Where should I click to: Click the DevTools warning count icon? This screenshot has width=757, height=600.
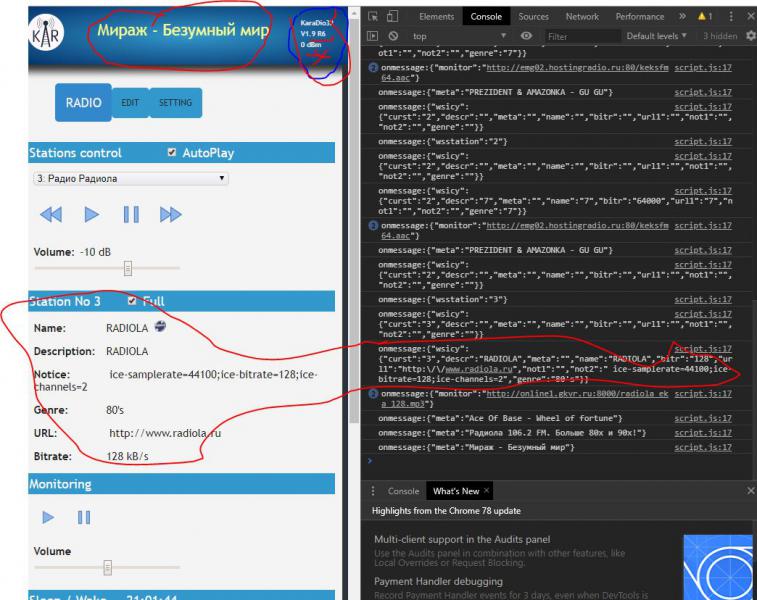click(x=705, y=16)
